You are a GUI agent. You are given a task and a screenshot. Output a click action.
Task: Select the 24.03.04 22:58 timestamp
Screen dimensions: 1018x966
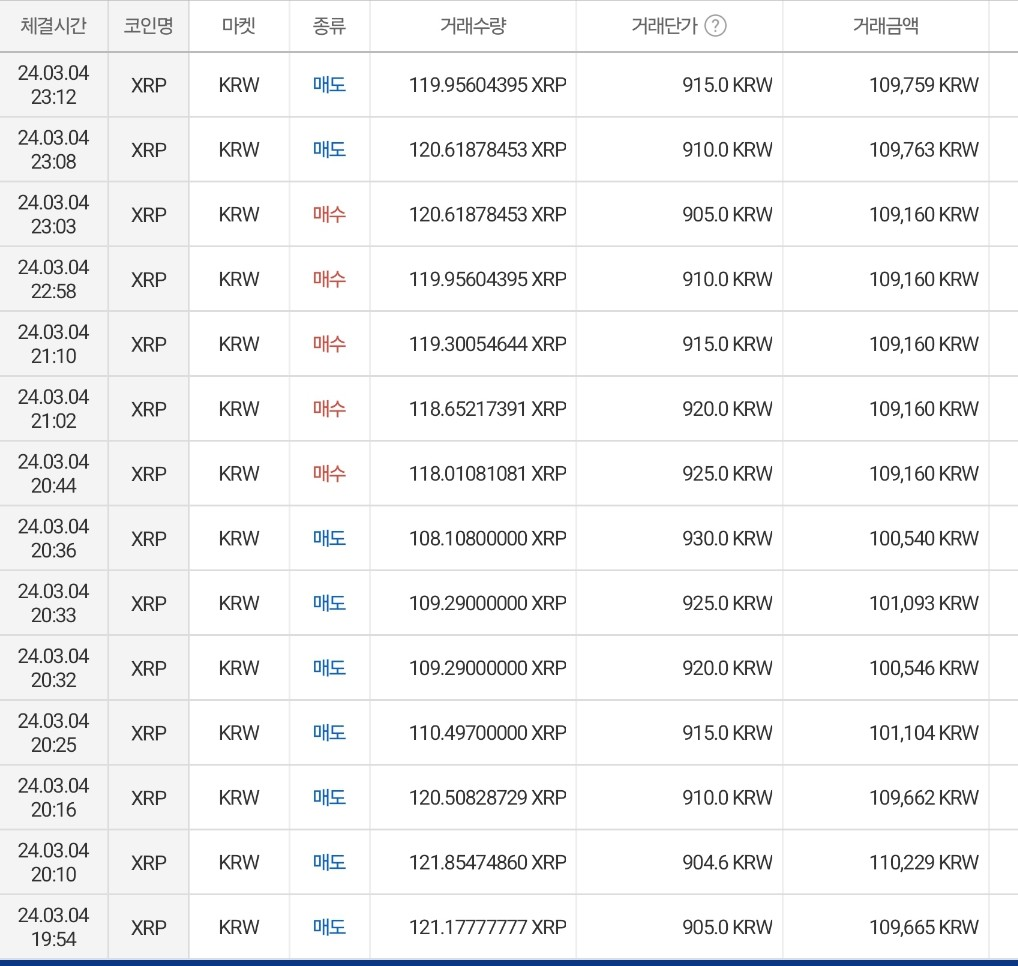(x=53, y=279)
